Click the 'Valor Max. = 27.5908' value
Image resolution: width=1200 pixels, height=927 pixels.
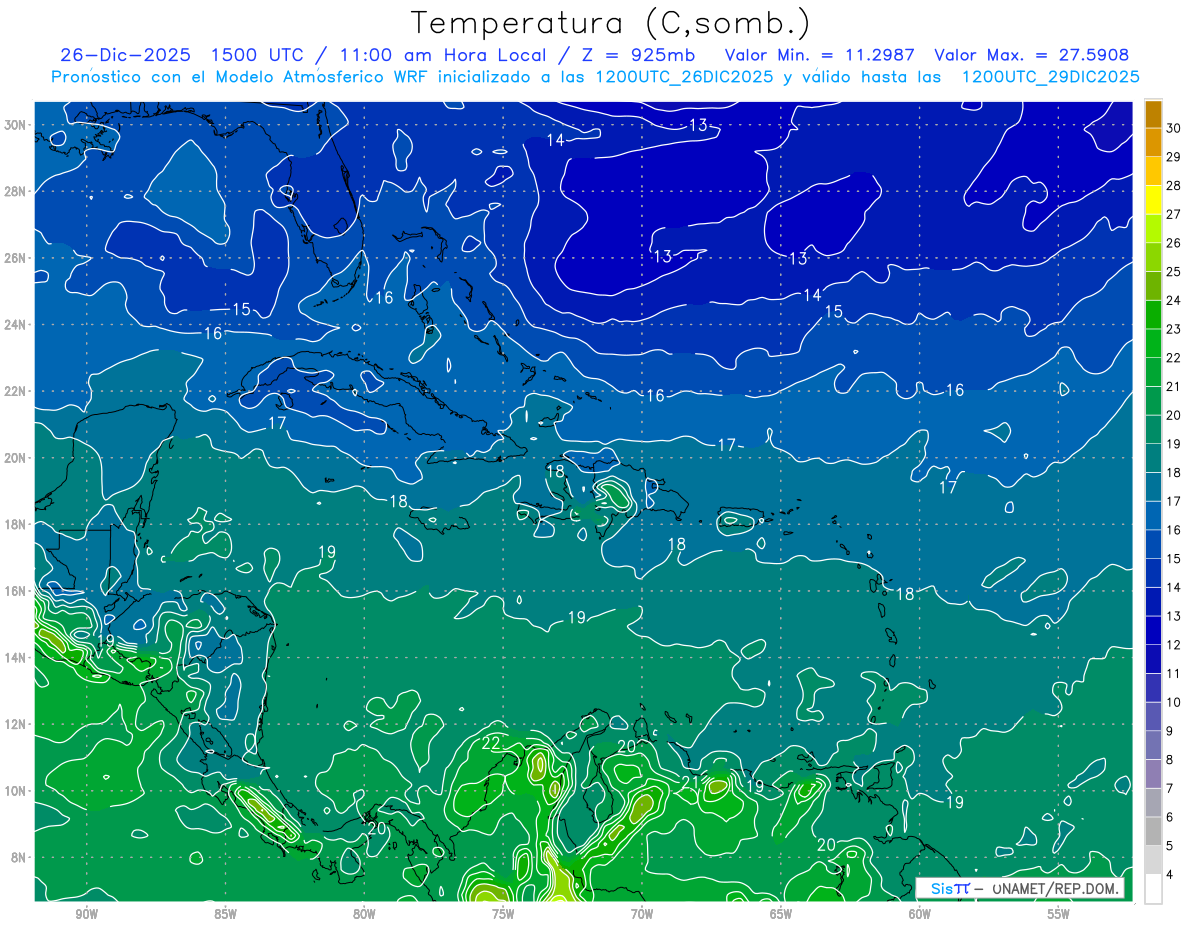[x=1032, y=55]
